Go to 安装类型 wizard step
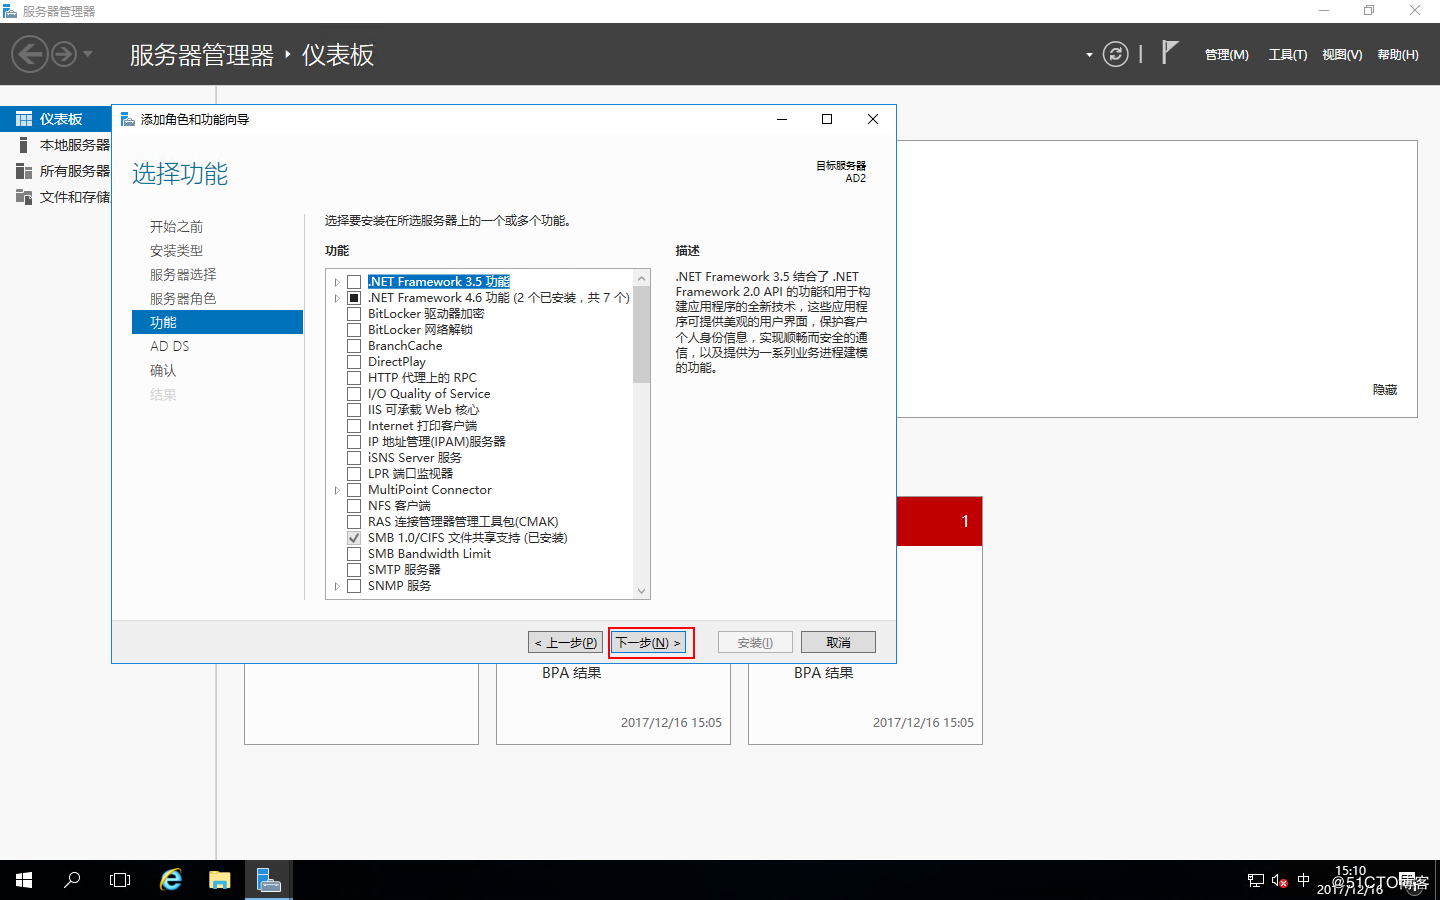The width and height of the screenshot is (1440, 900). pyautogui.click(x=176, y=251)
